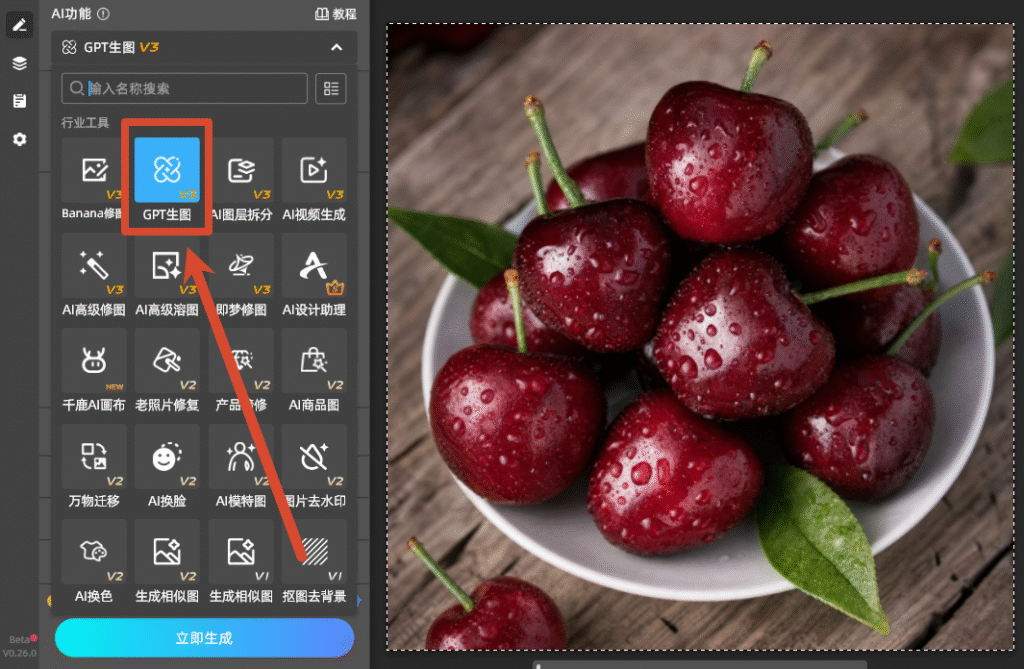Choose the AI换色 tool

coord(93,563)
